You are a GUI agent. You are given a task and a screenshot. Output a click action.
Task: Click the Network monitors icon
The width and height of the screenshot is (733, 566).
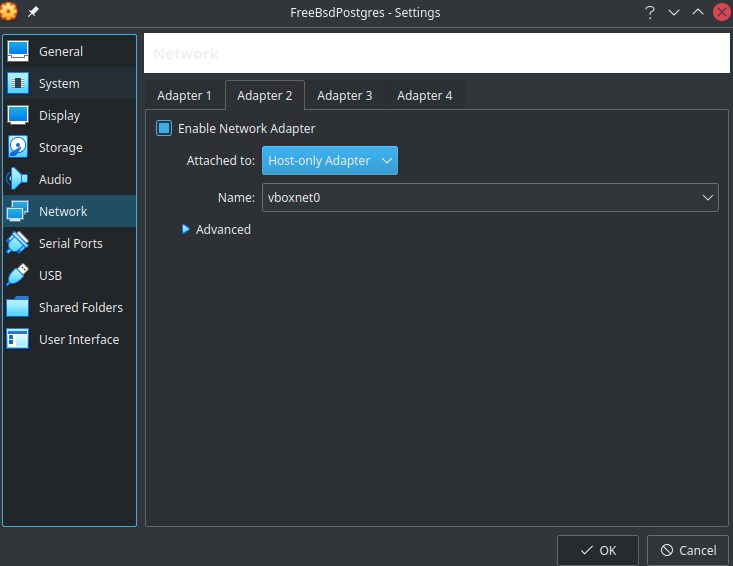(x=18, y=211)
